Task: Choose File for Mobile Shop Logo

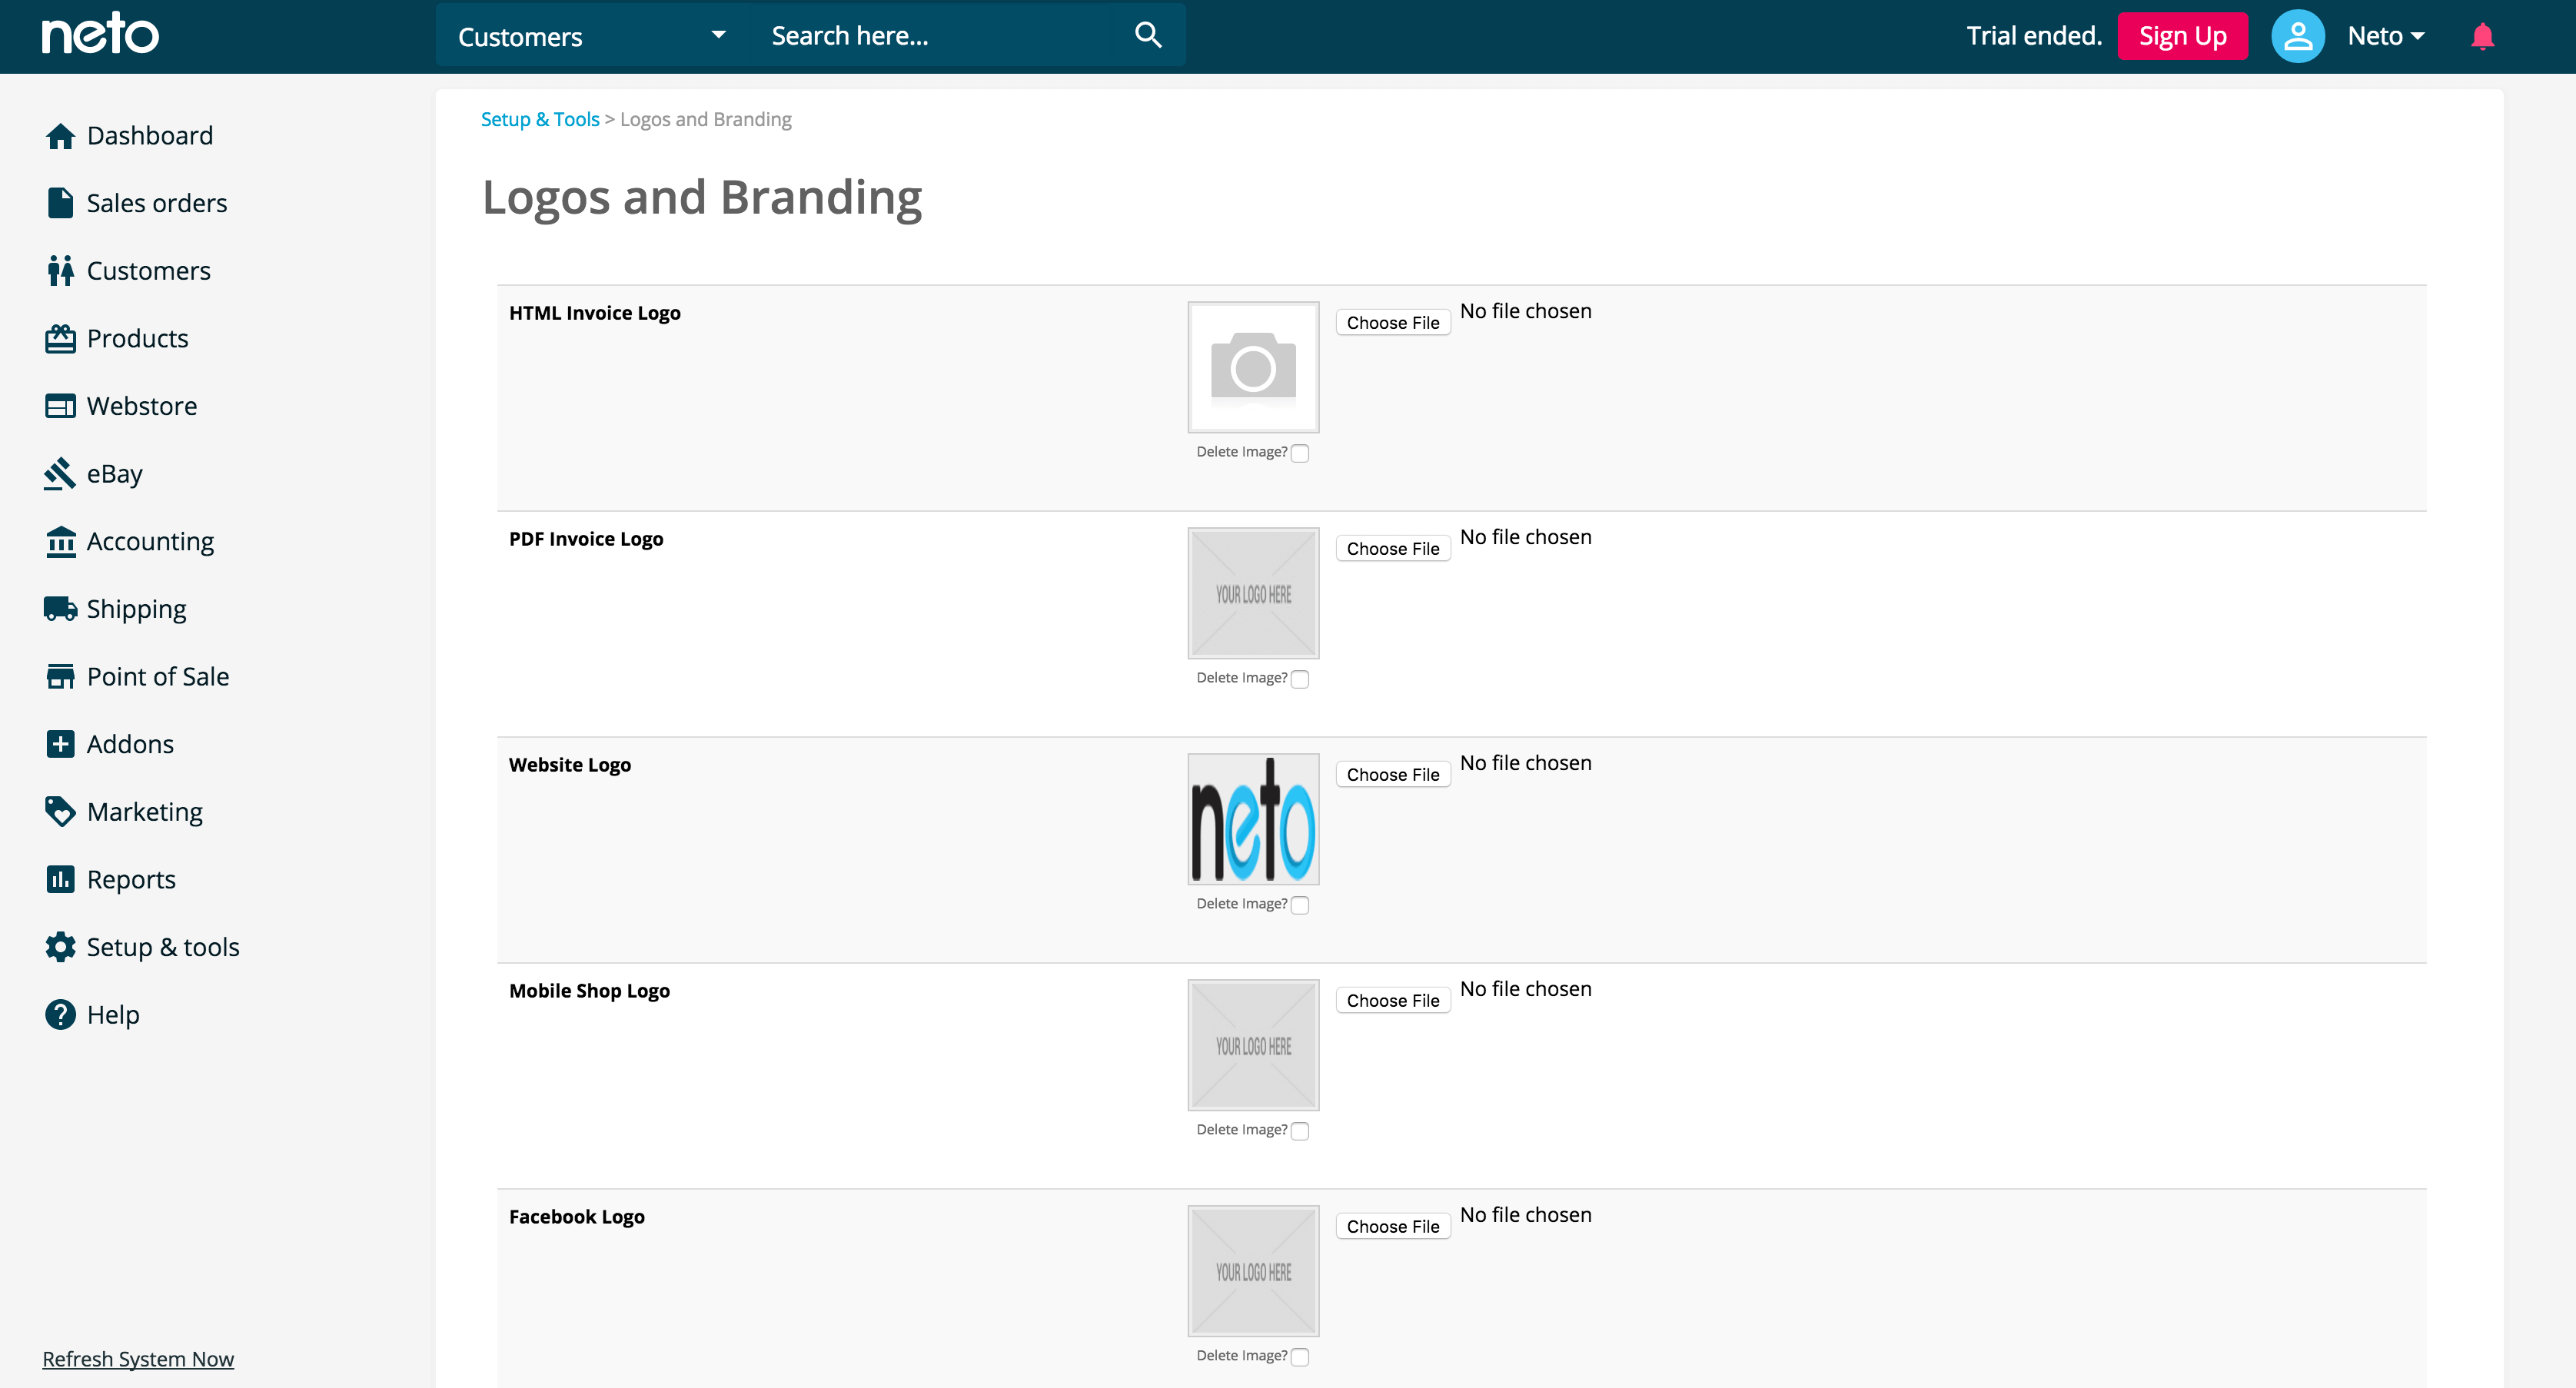Action: 1392,1000
